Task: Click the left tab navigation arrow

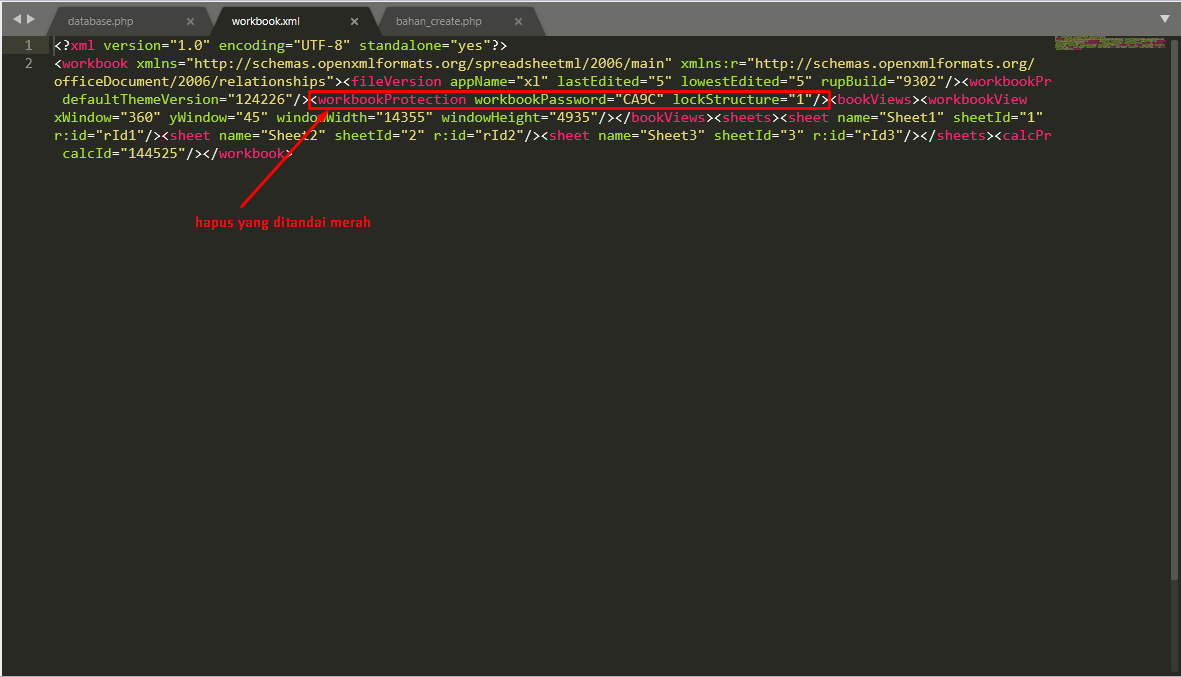Action: pos(17,19)
